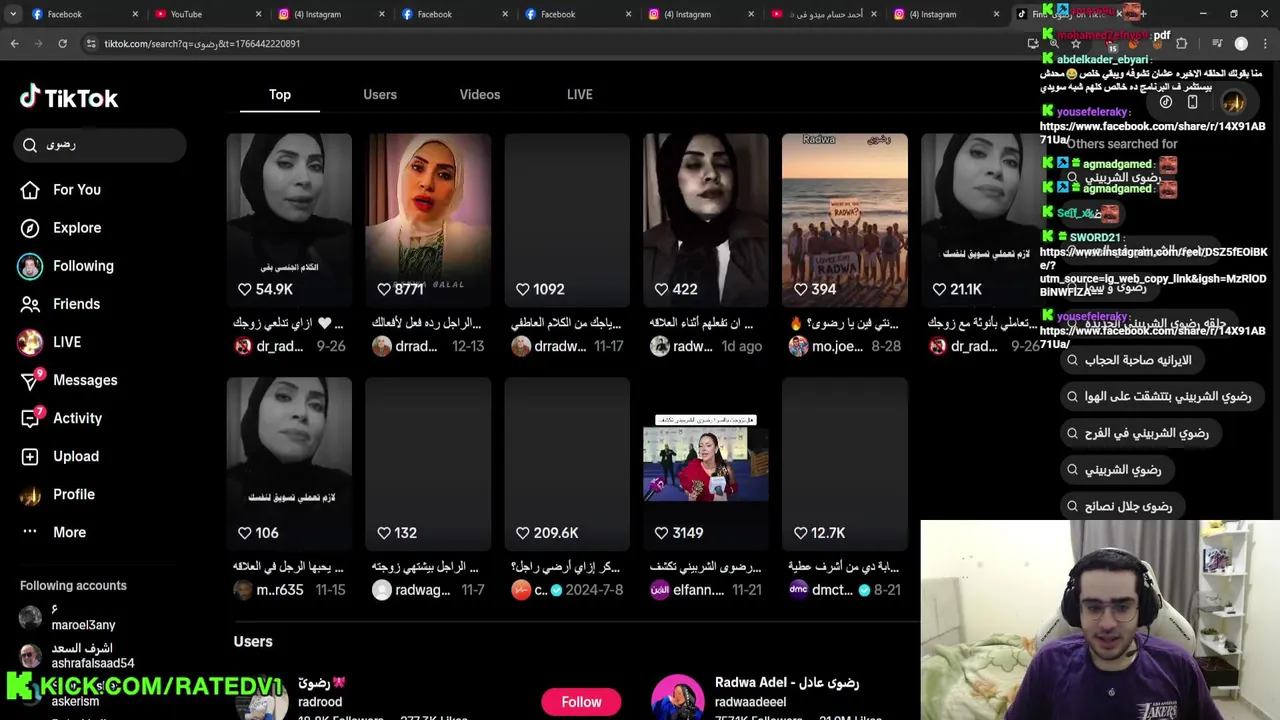Select the Top results tab

pos(280,94)
